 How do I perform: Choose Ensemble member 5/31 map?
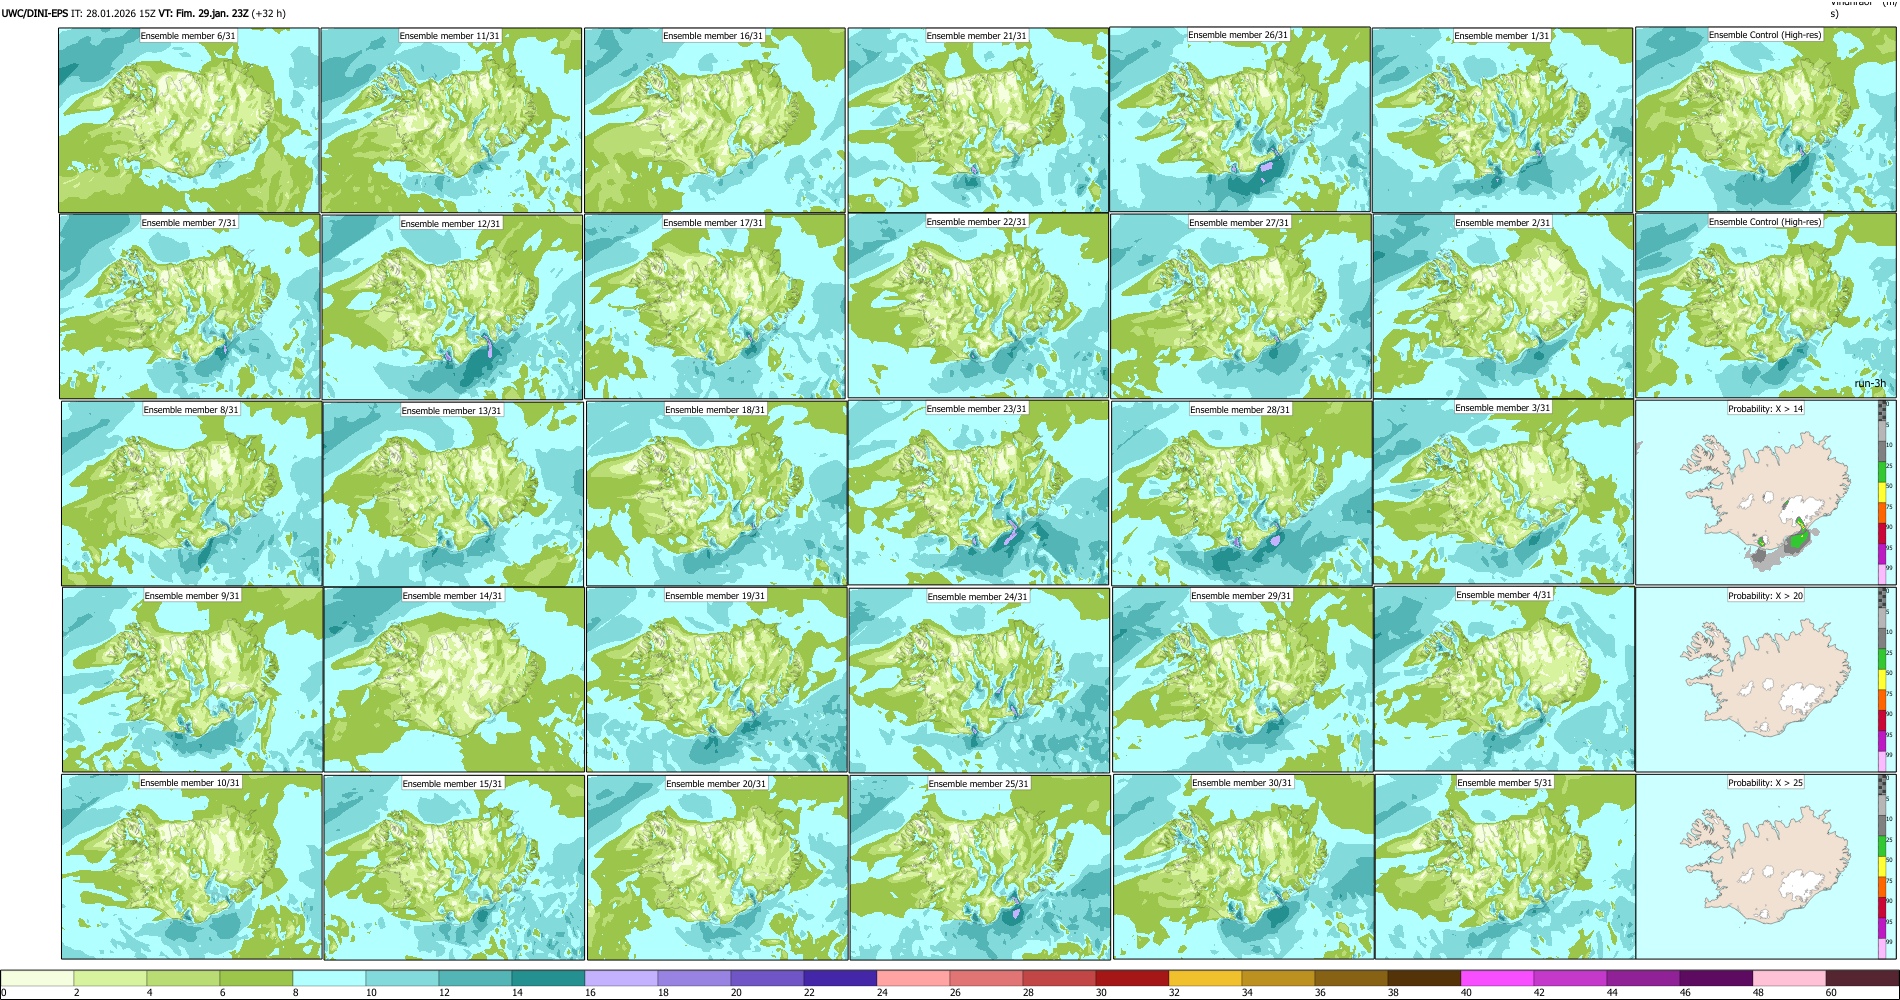pyautogui.click(x=1505, y=867)
